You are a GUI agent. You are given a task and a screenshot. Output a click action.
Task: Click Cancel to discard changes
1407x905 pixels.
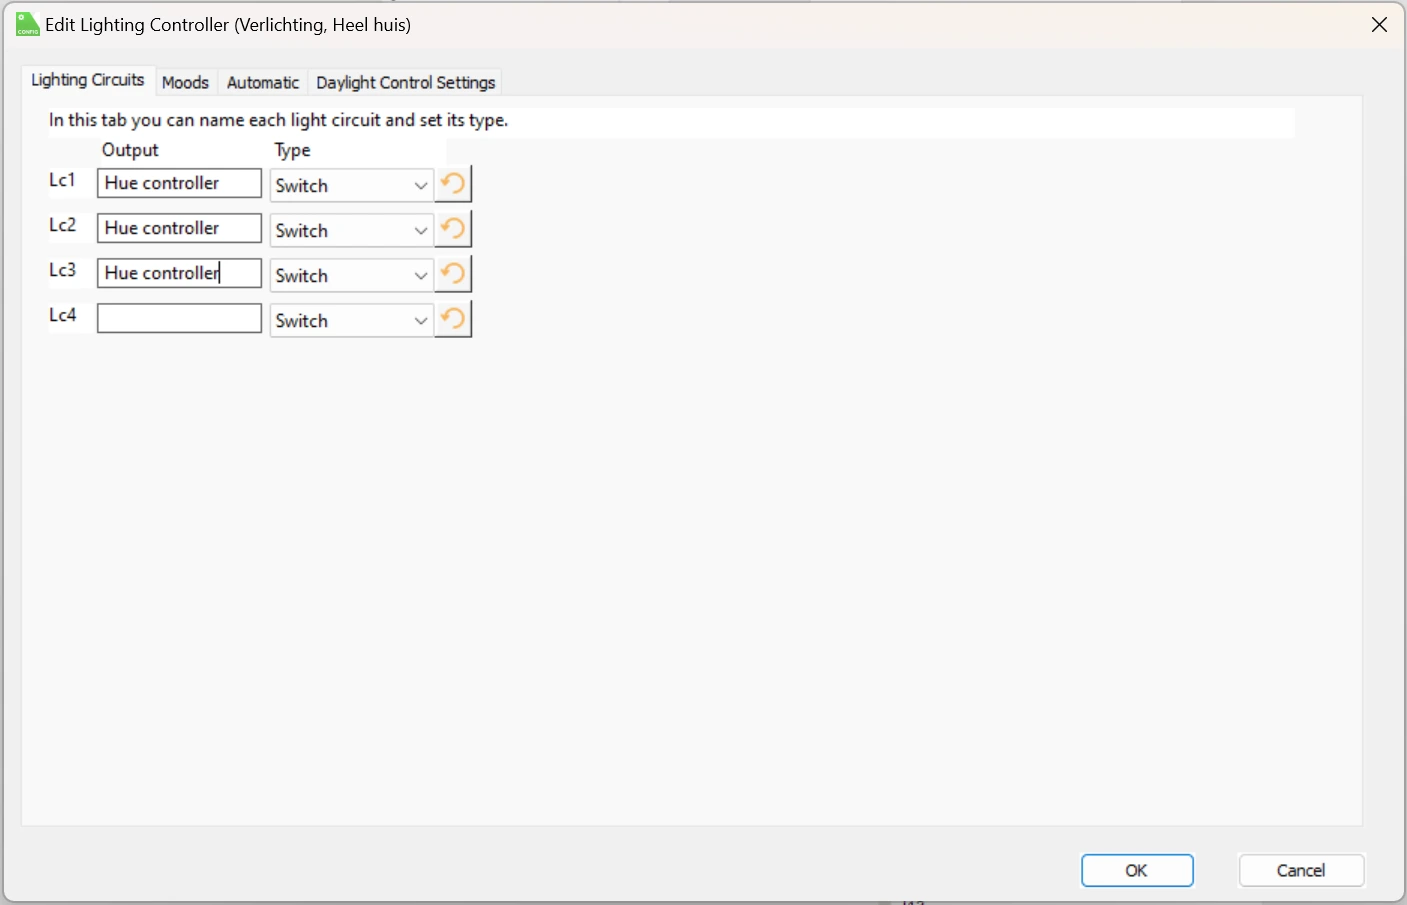tap(1301, 870)
